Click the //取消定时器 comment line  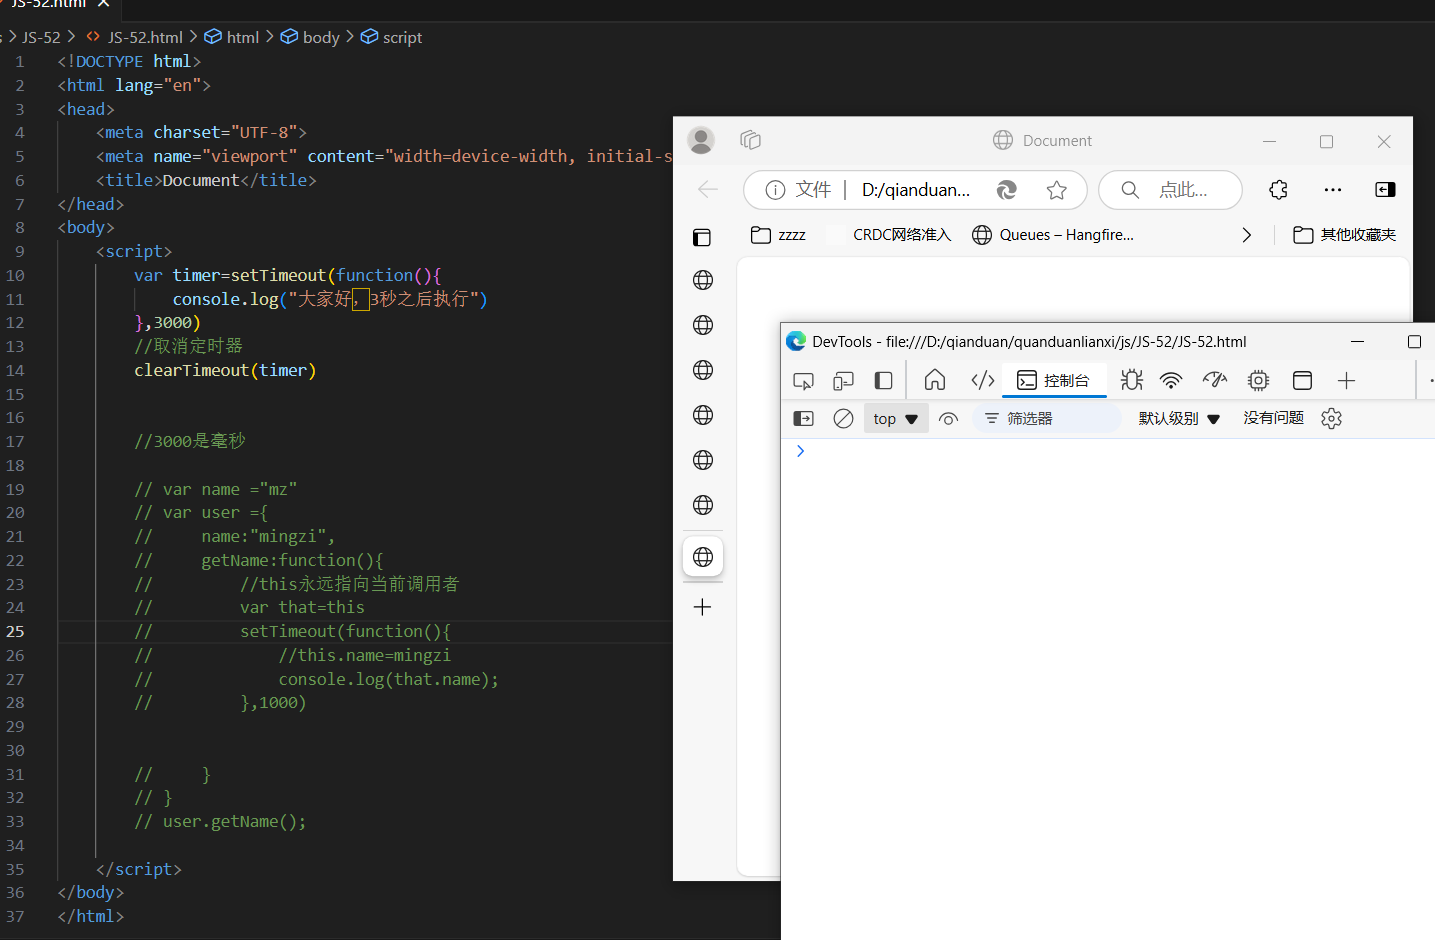click(188, 346)
